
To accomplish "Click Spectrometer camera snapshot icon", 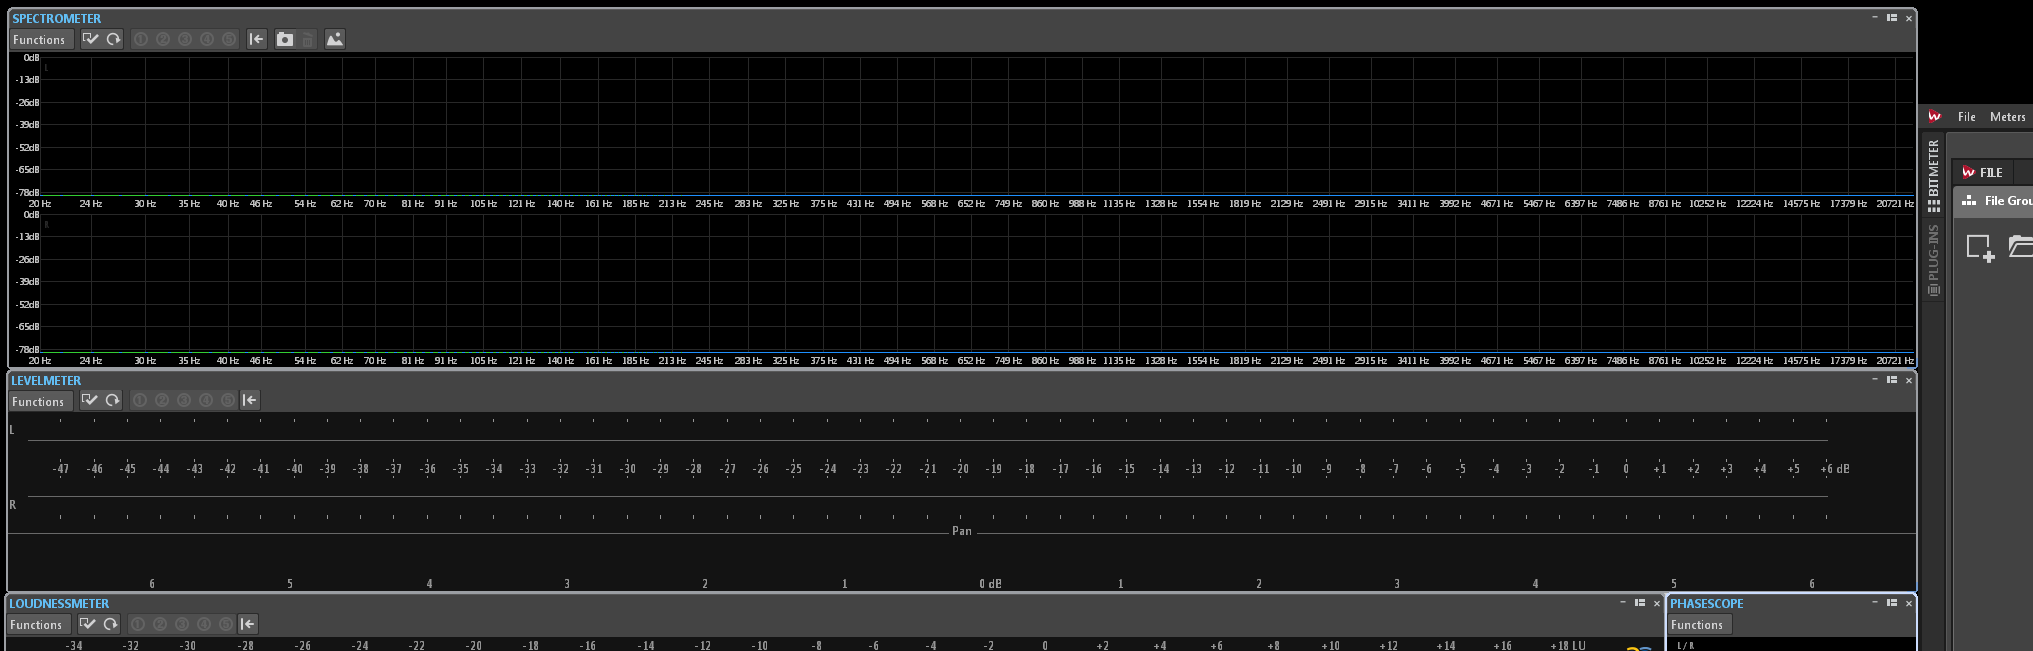I will [x=285, y=39].
